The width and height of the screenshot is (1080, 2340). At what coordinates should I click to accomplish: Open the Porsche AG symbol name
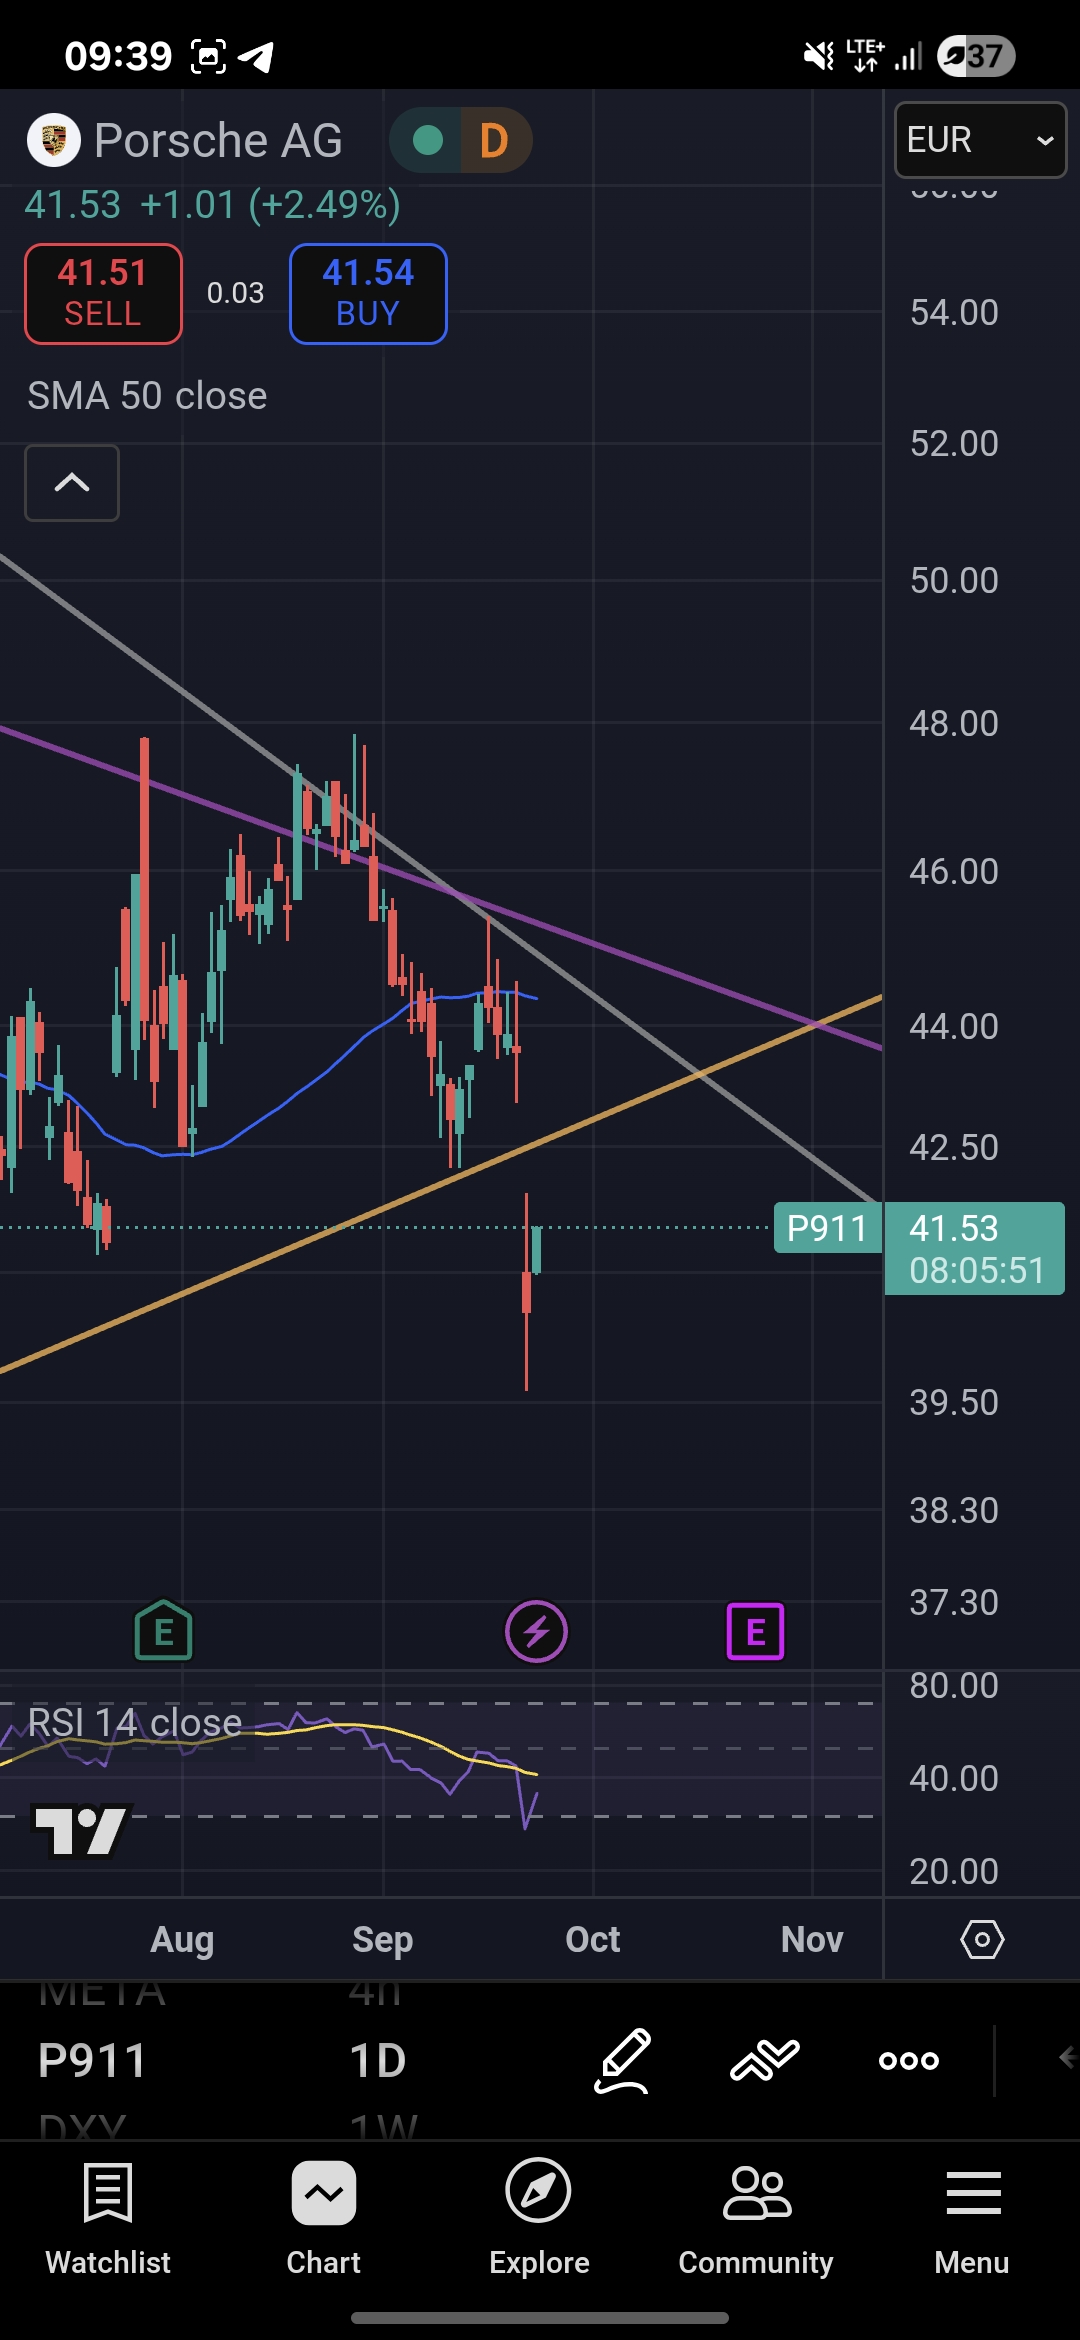218,140
